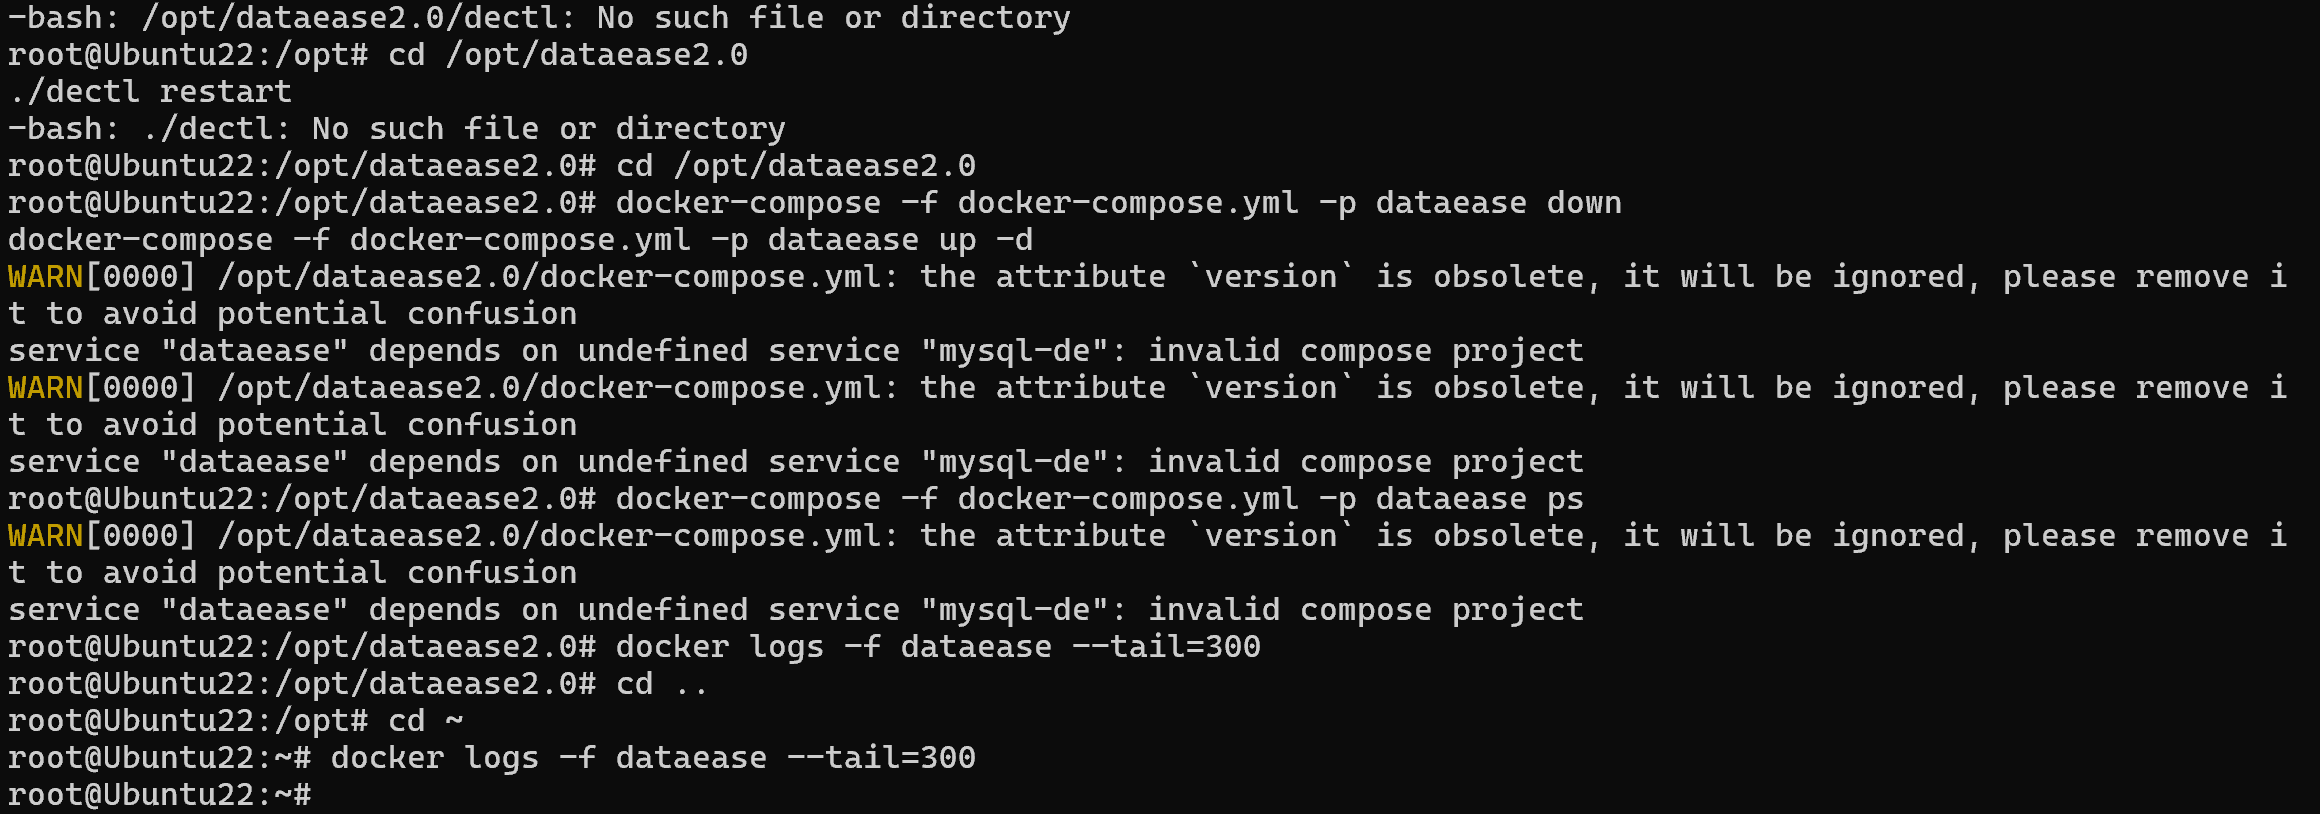Click "--tail=300" in the last docker logs command
2320x814 pixels.
[881, 758]
